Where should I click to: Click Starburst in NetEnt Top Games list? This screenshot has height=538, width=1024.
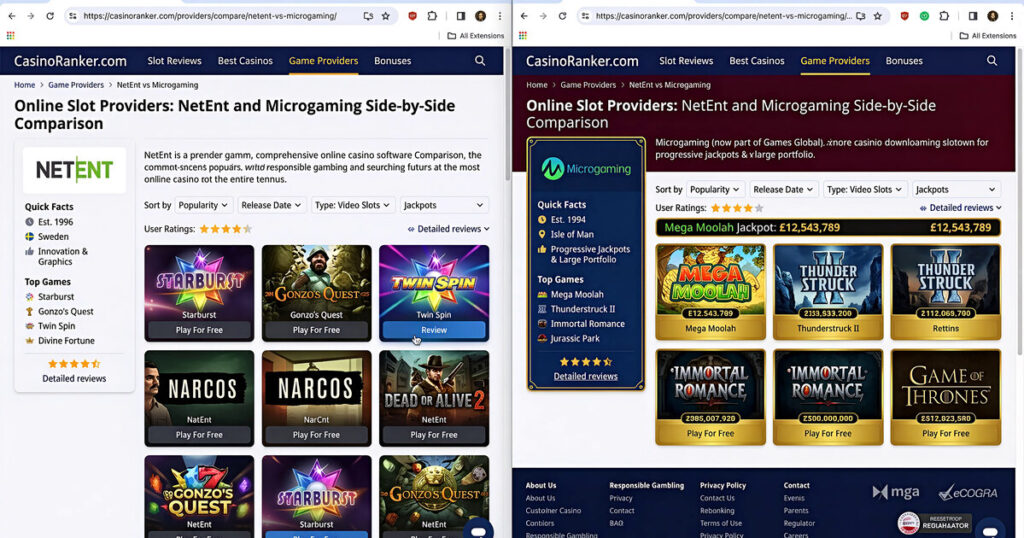[56, 296]
